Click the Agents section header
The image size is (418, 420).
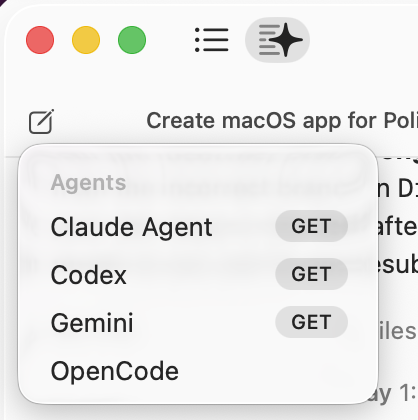pyautogui.click(x=88, y=183)
